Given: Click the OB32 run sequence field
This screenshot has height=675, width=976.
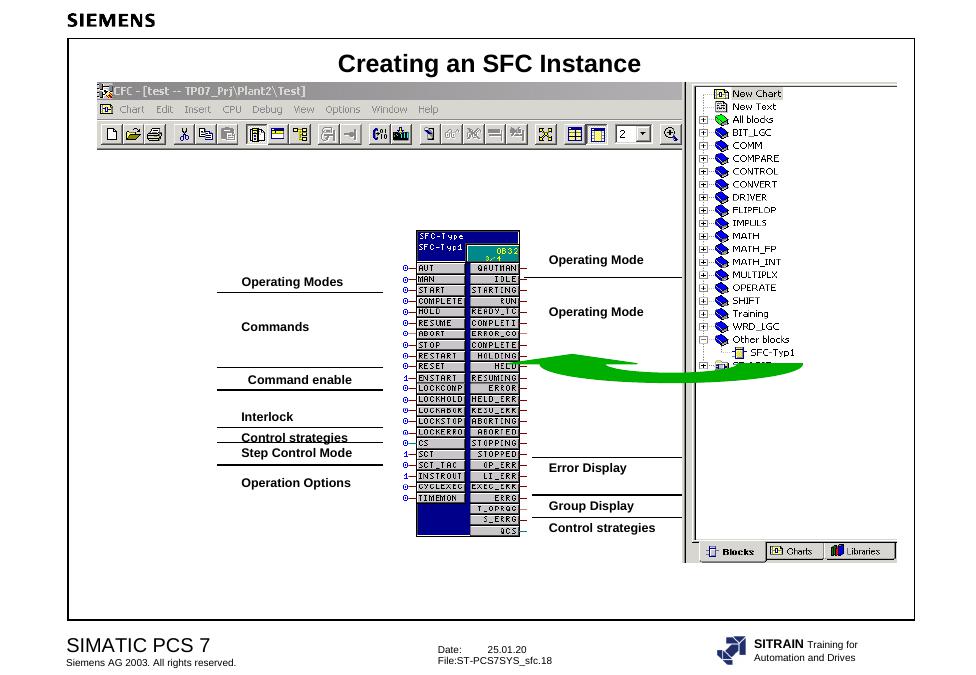Looking at the screenshot, I should [493, 253].
